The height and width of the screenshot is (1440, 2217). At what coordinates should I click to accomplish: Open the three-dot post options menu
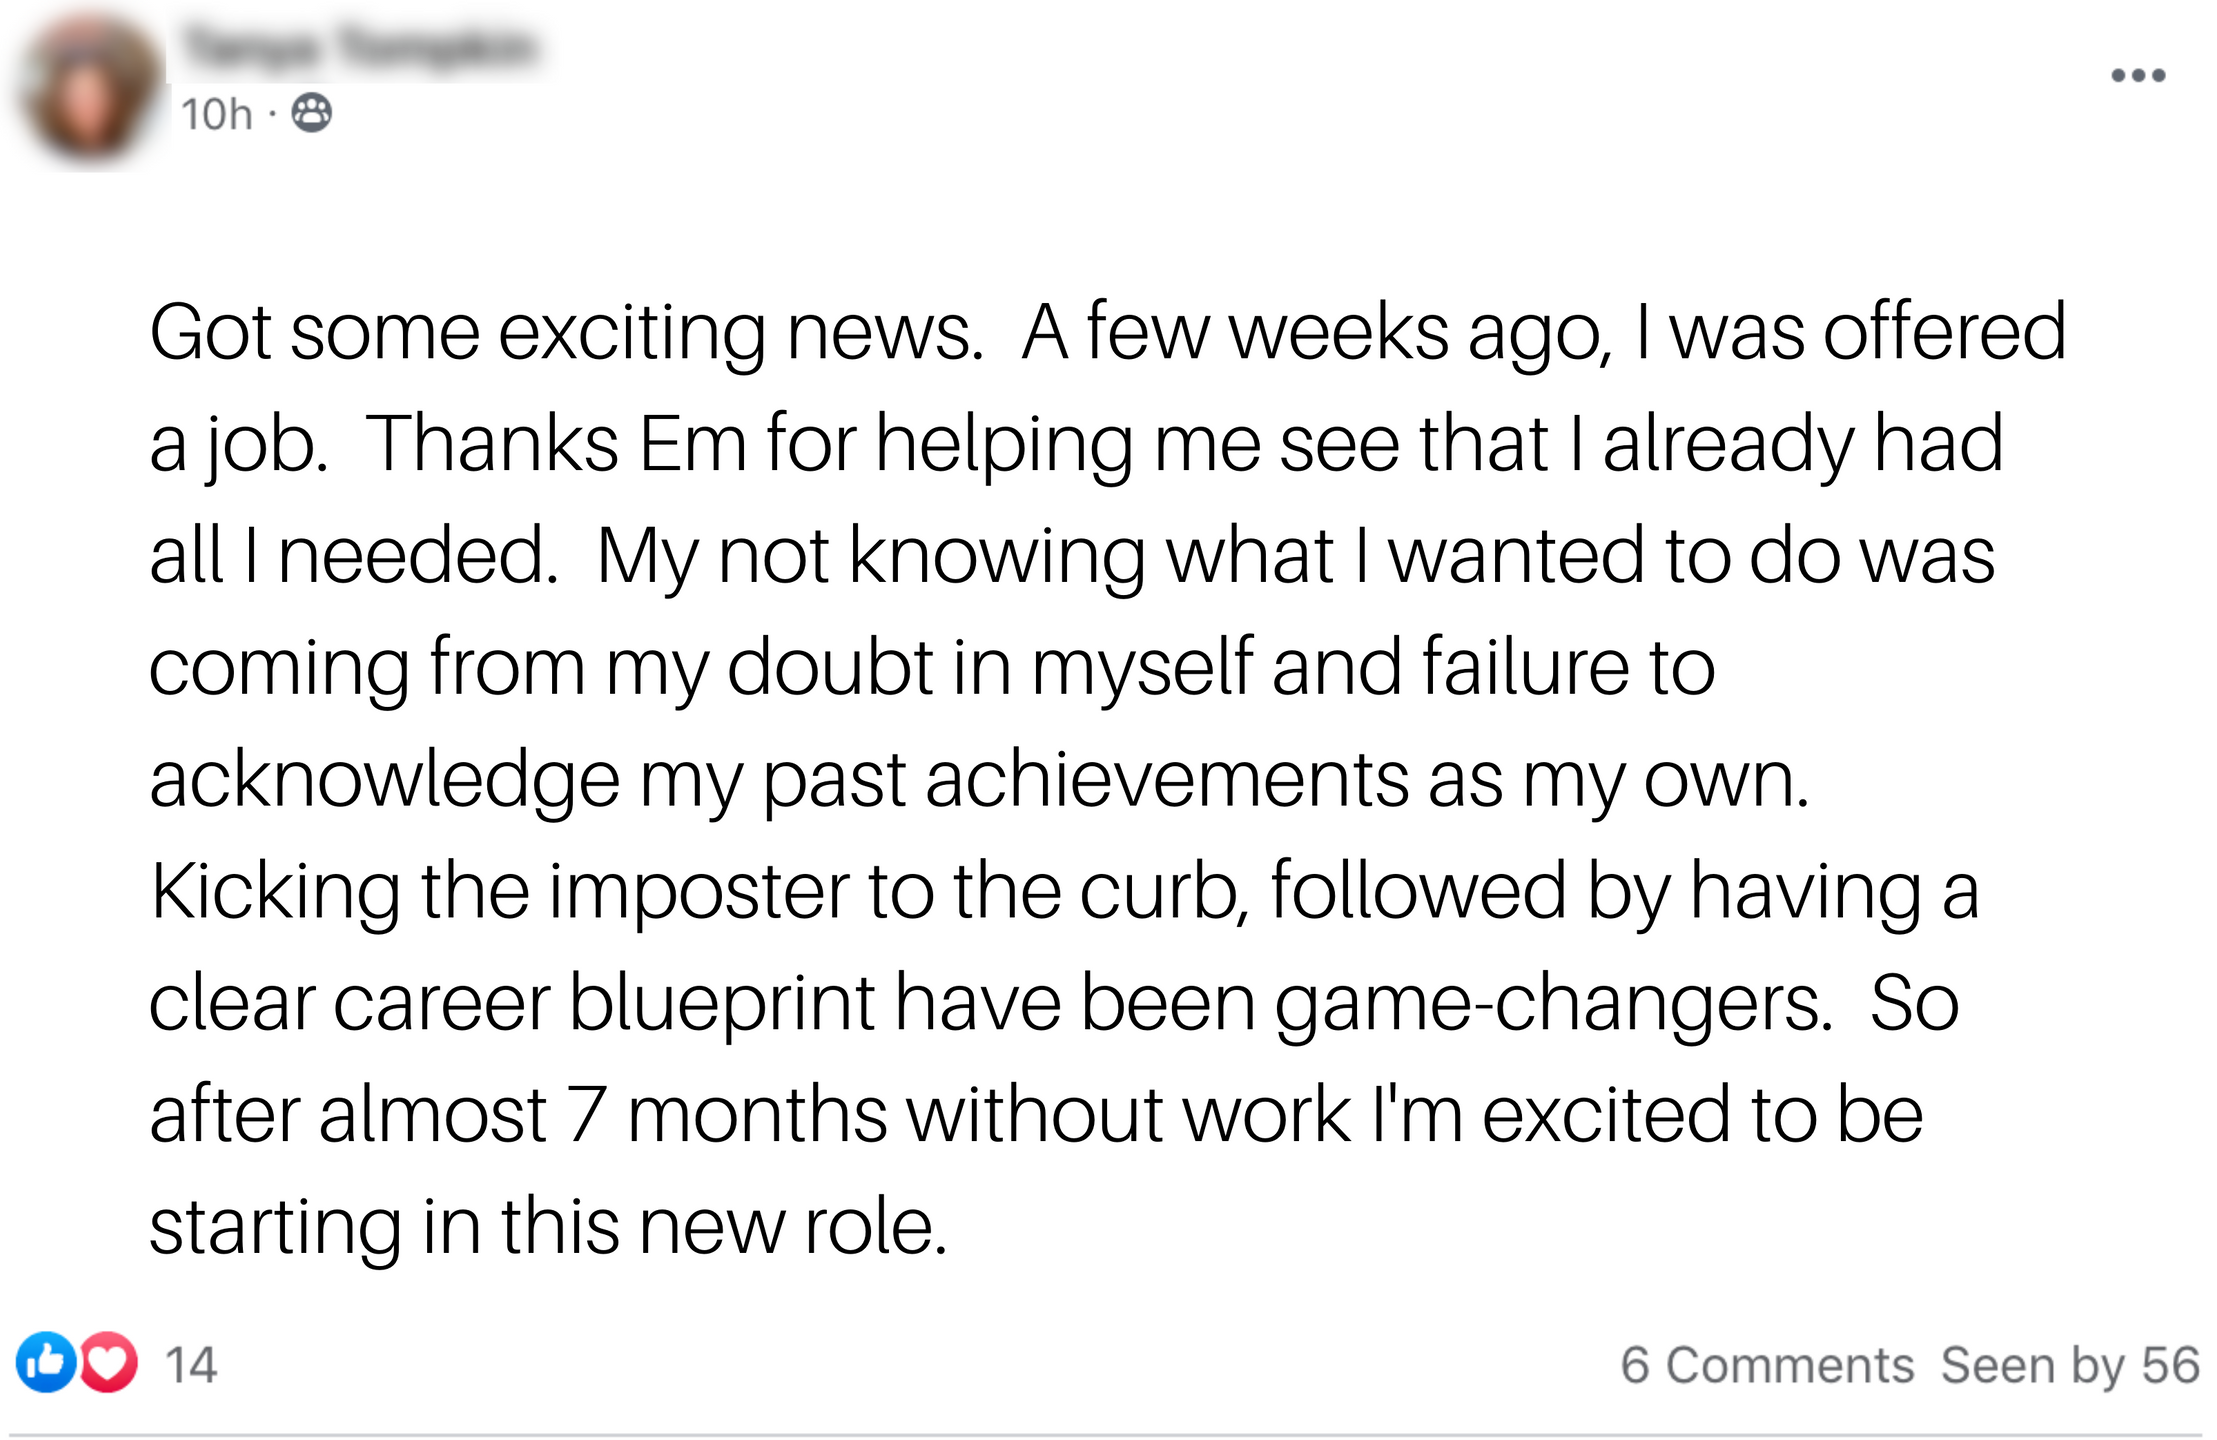(2137, 76)
